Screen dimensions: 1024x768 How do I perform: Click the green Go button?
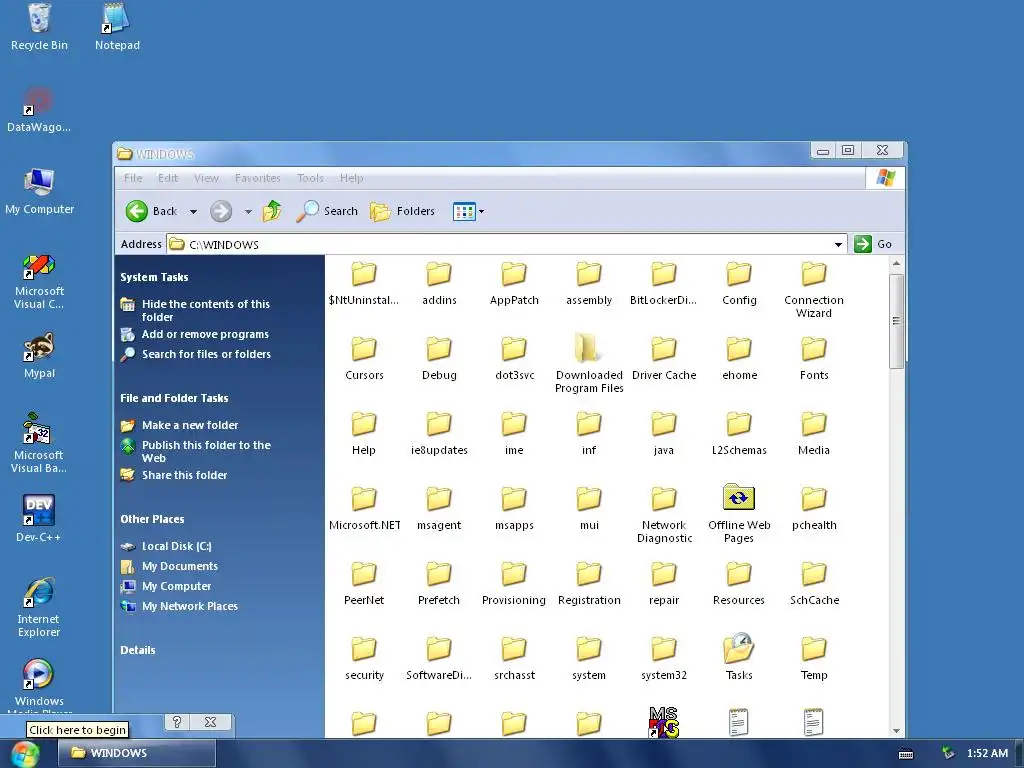(873, 244)
